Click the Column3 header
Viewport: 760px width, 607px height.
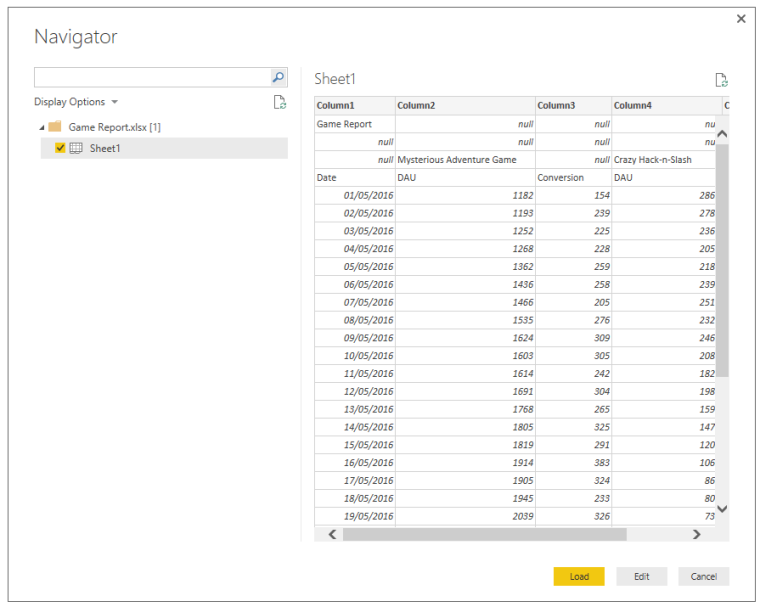tap(573, 105)
